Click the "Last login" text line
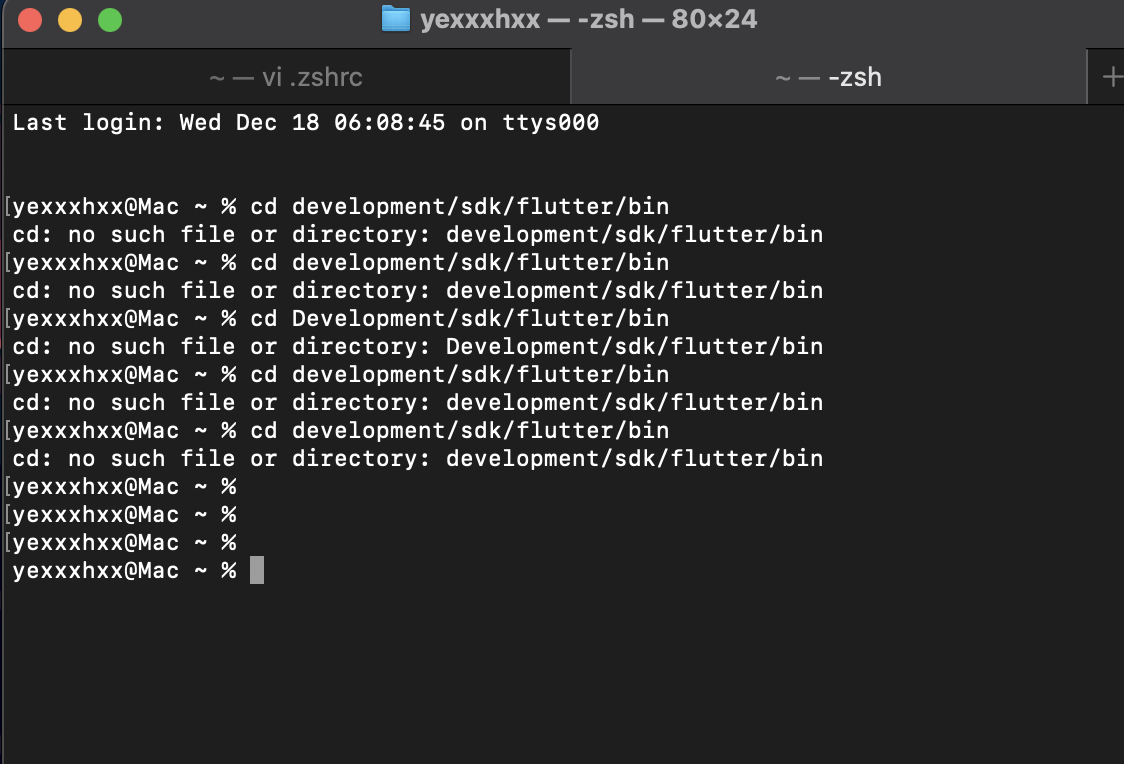 (306, 123)
